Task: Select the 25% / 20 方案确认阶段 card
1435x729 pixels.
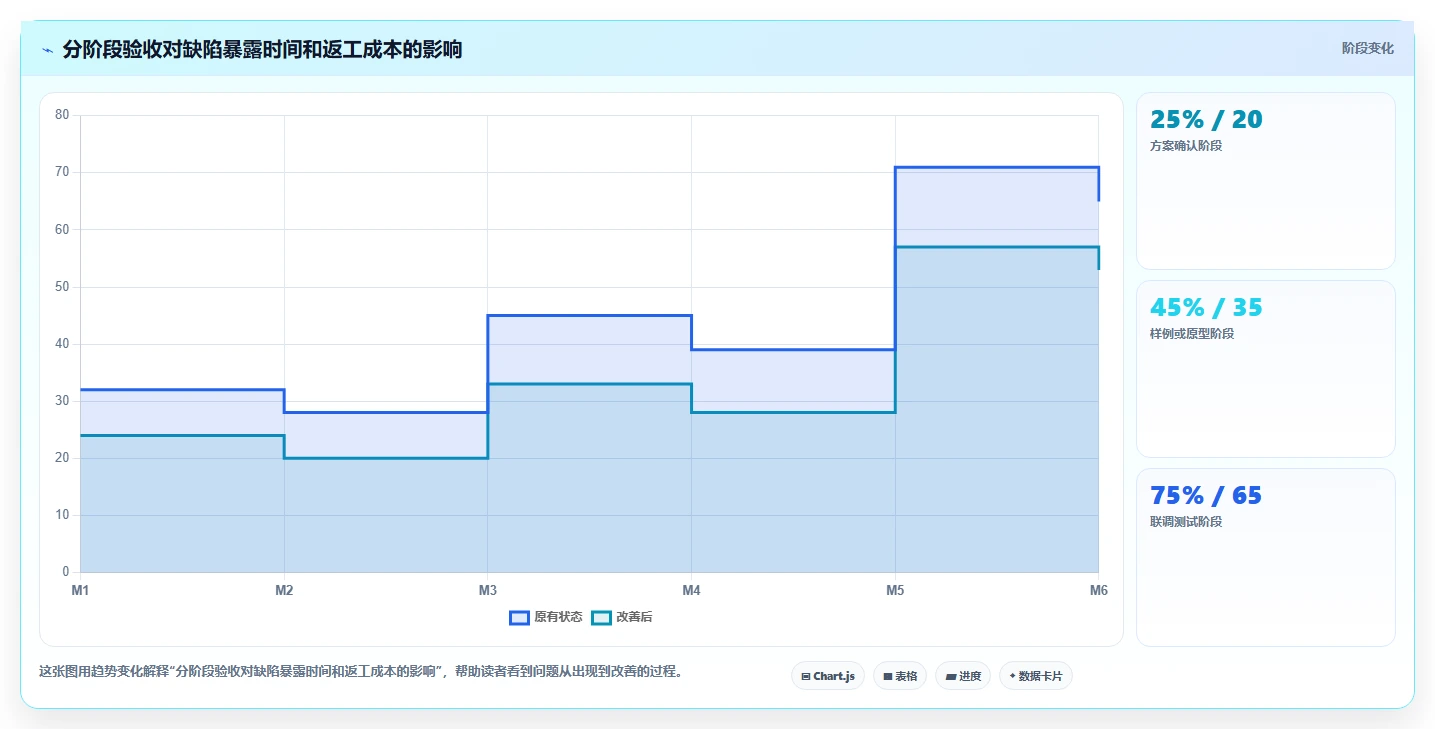Action: click(x=1265, y=181)
